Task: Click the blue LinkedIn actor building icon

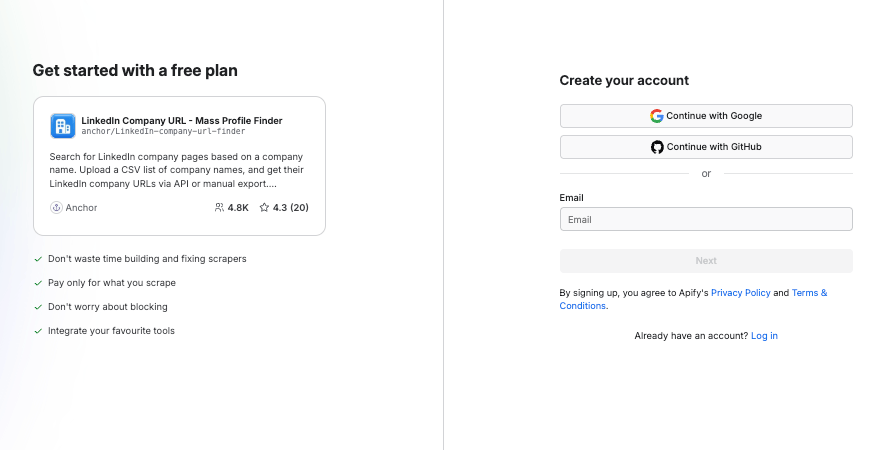Action: click(63, 126)
